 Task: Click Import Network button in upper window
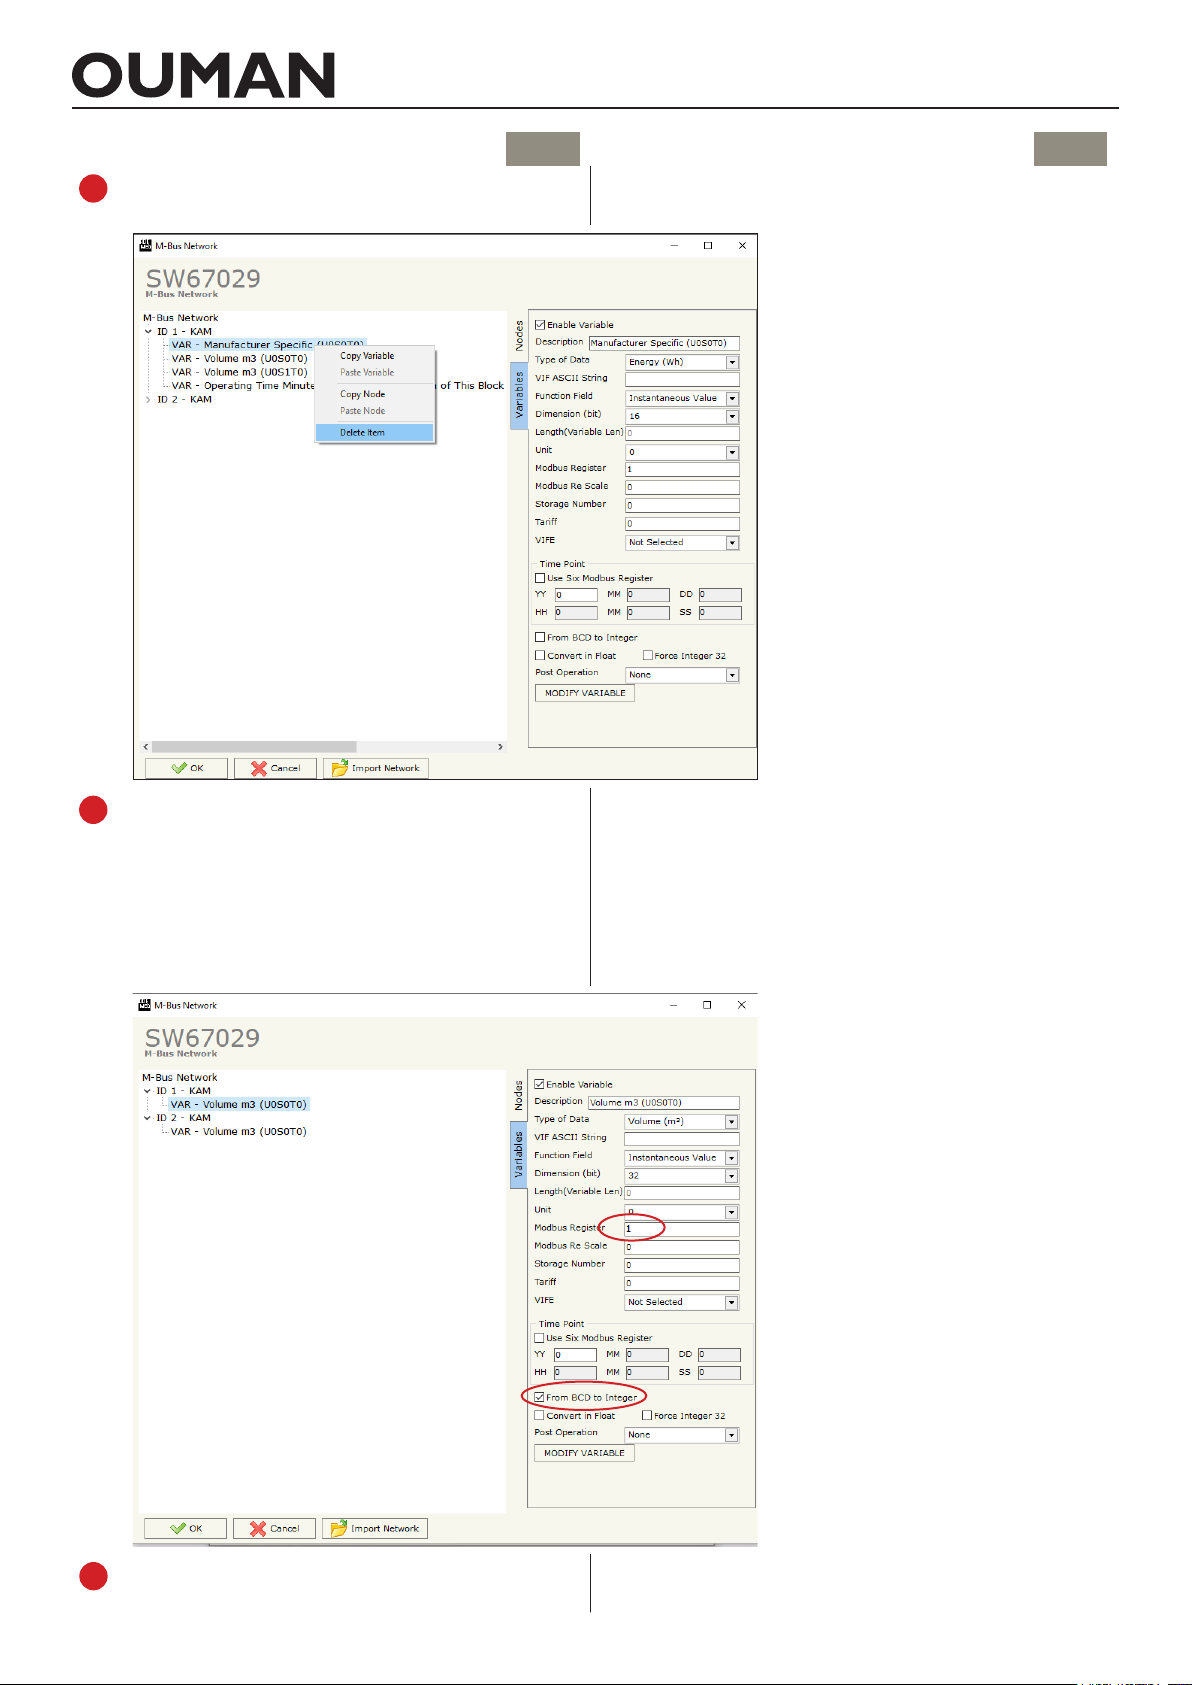pos(376,768)
